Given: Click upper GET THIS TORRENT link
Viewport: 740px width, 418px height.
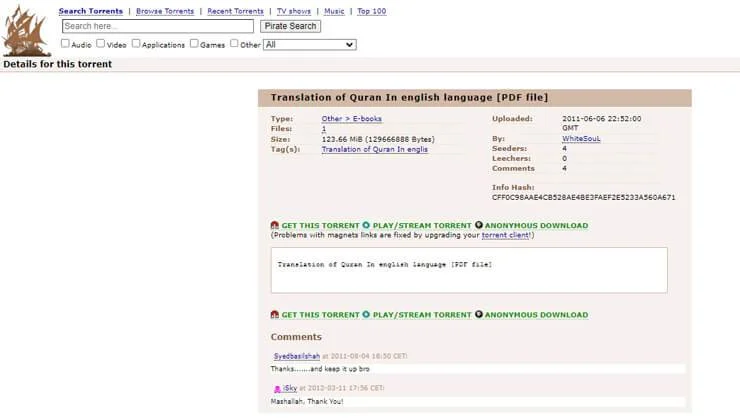Looking at the screenshot, I should (320, 226).
